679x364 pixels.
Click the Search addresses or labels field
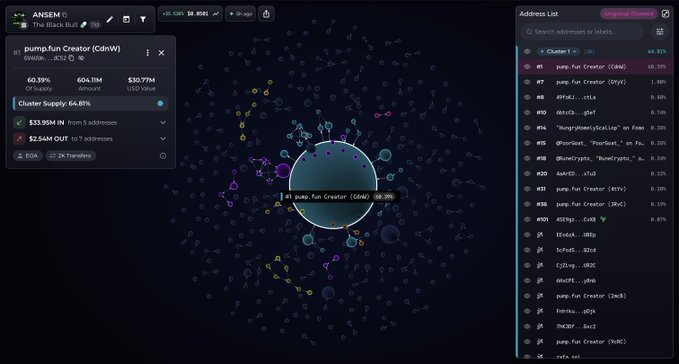[583, 32]
